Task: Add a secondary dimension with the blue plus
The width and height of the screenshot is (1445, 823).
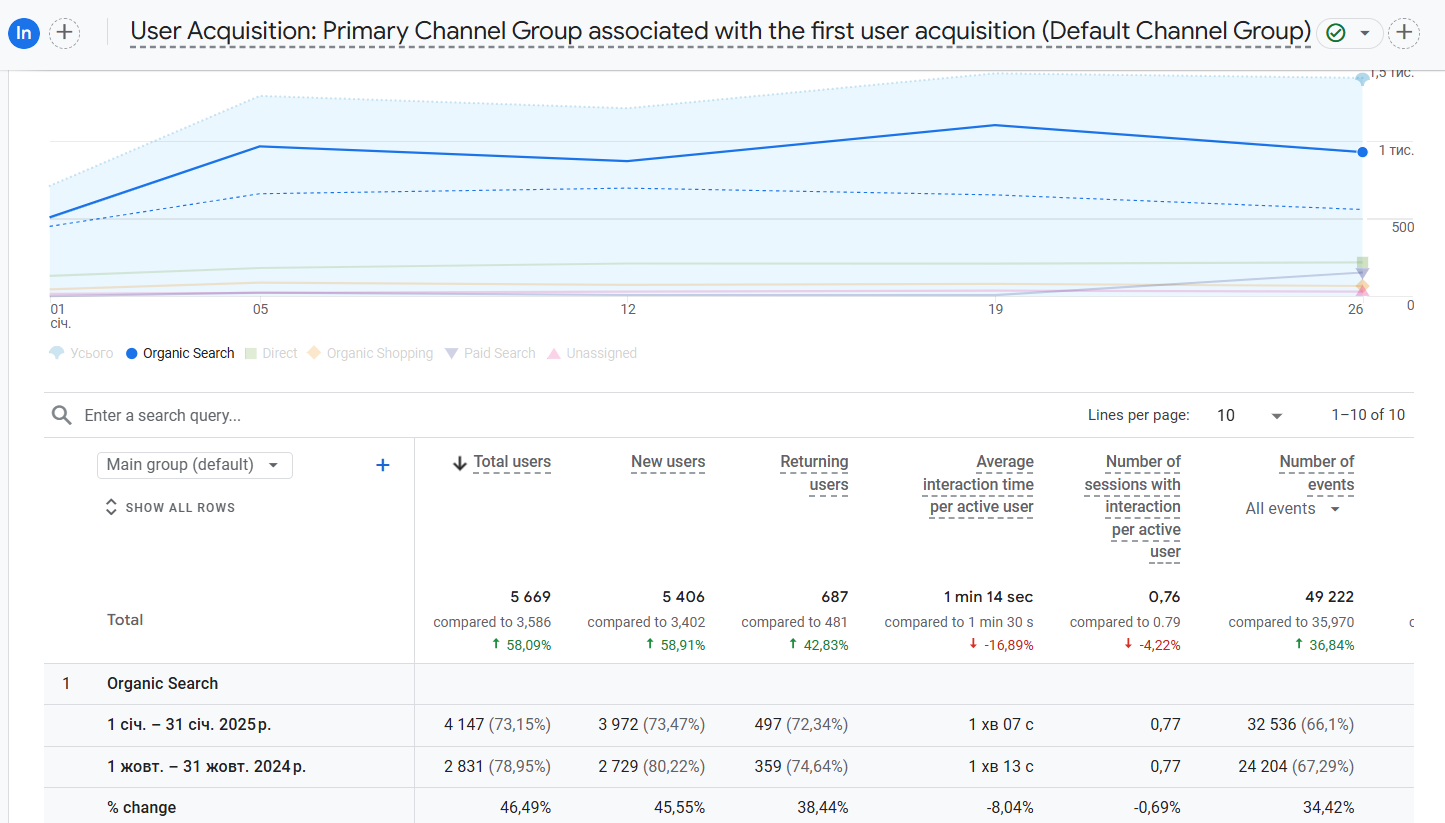Action: [382, 465]
